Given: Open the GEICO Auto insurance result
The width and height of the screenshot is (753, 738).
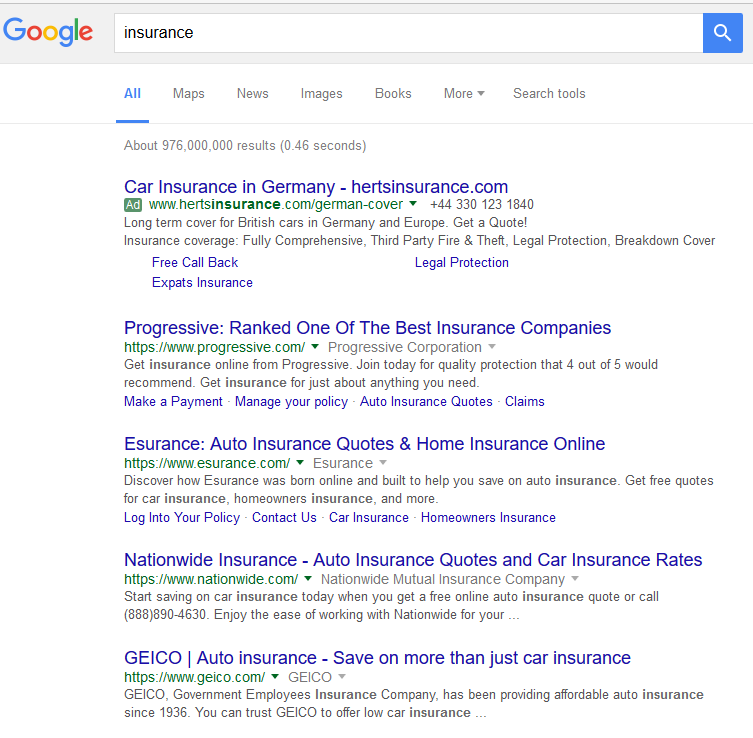Looking at the screenshot, I should coord(377,657).
